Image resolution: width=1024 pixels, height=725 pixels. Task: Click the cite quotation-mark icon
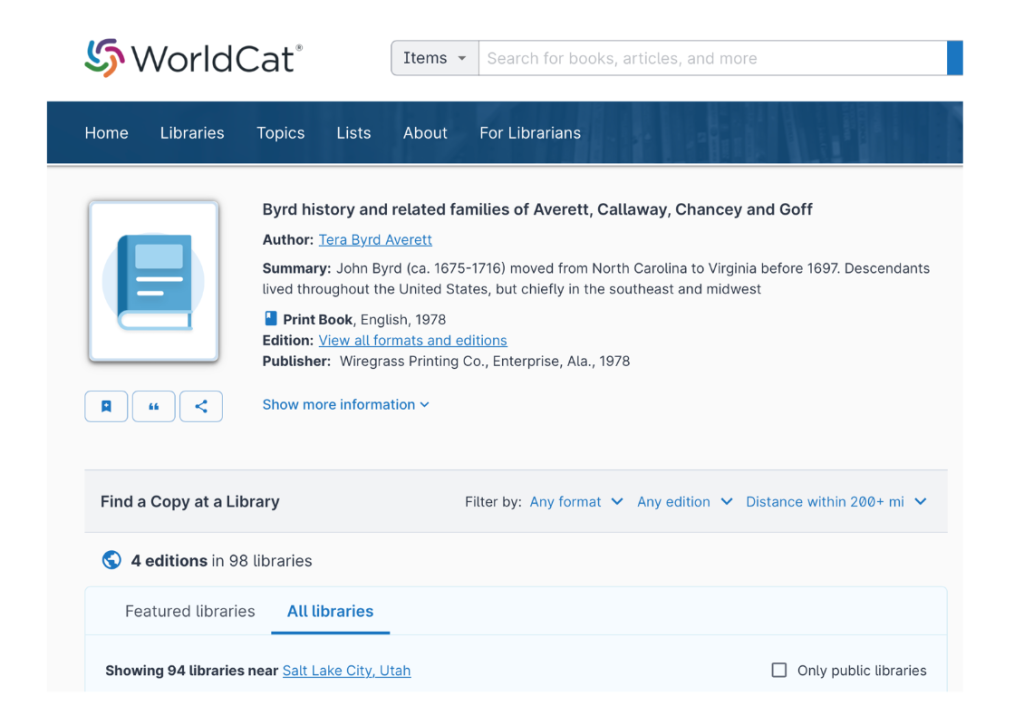154,406
